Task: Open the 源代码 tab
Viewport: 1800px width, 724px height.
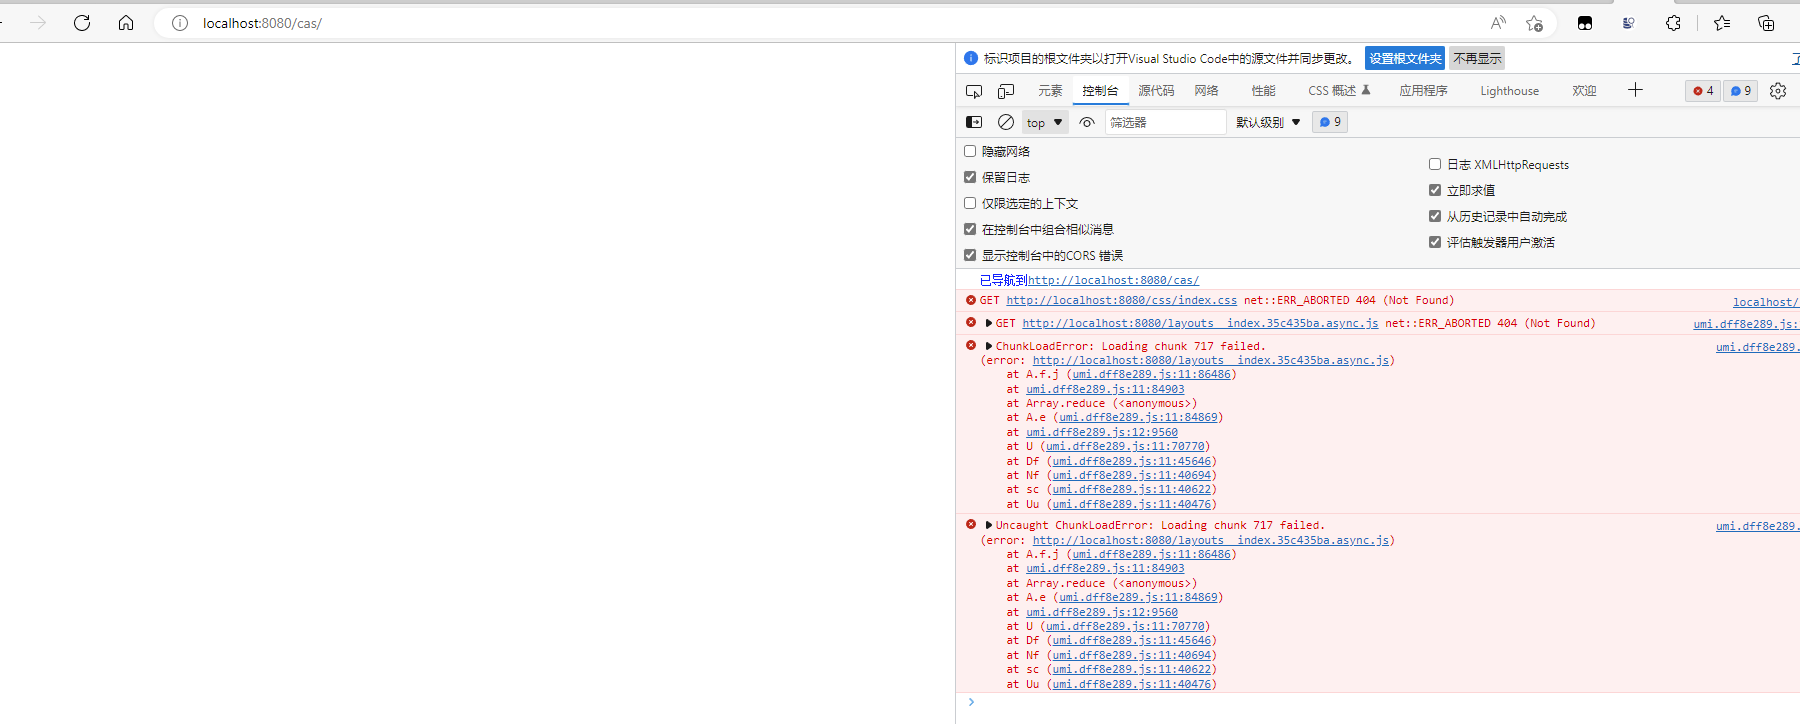Action: pos(1156,91)
